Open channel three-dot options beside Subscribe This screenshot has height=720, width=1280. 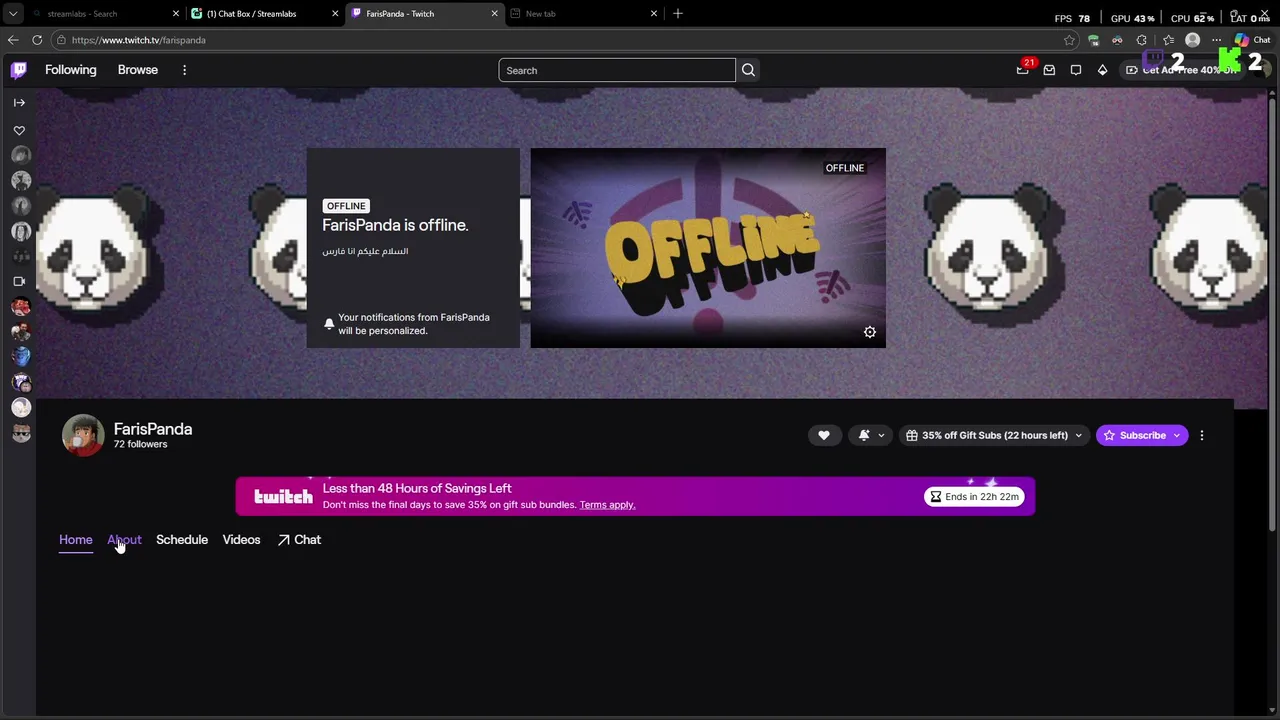click(1202, 435)
